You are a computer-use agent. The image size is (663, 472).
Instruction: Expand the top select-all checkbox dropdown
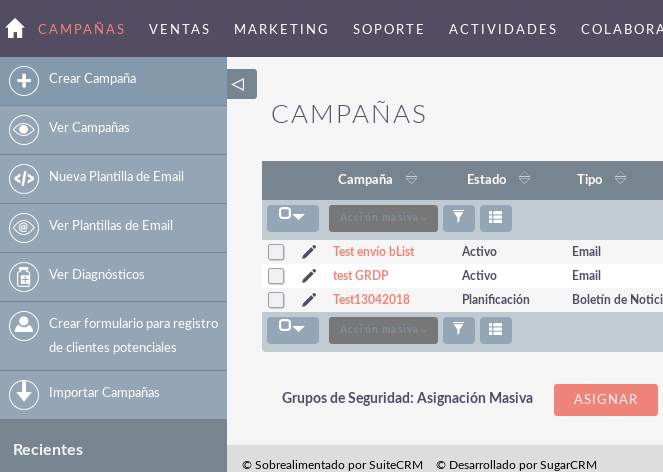[x=293, y=218]
